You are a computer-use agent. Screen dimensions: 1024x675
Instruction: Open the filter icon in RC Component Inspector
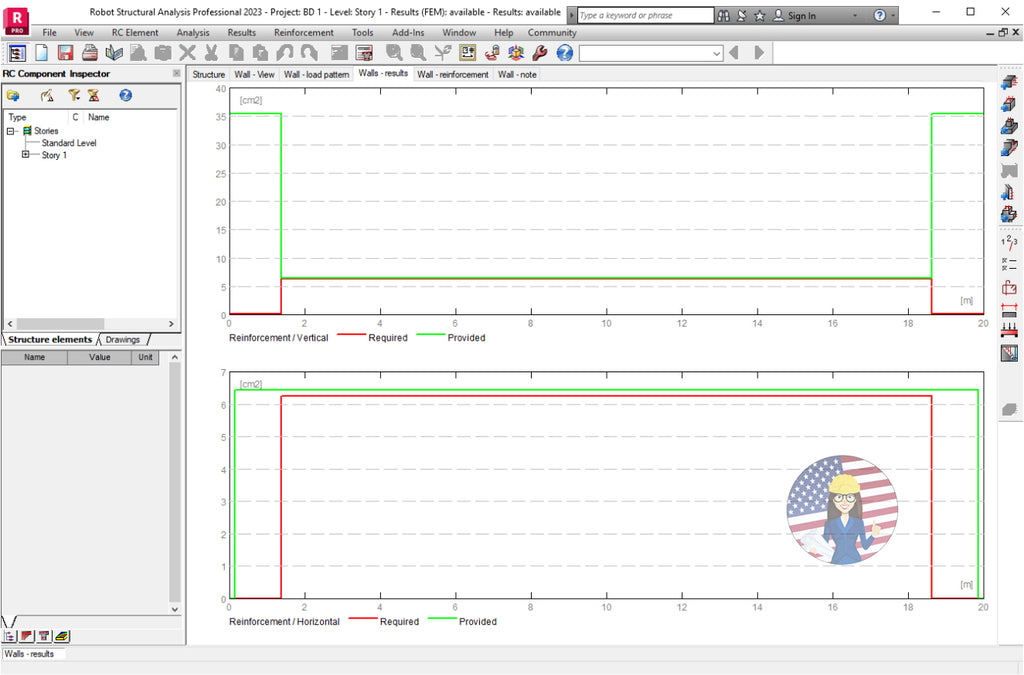click(73, 95)
